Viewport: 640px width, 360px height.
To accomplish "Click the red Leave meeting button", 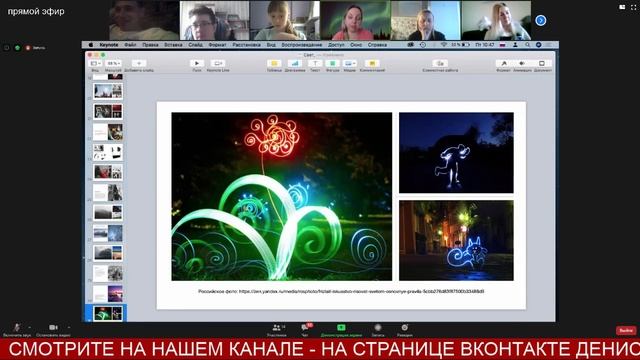I will (x=626, y=330).
